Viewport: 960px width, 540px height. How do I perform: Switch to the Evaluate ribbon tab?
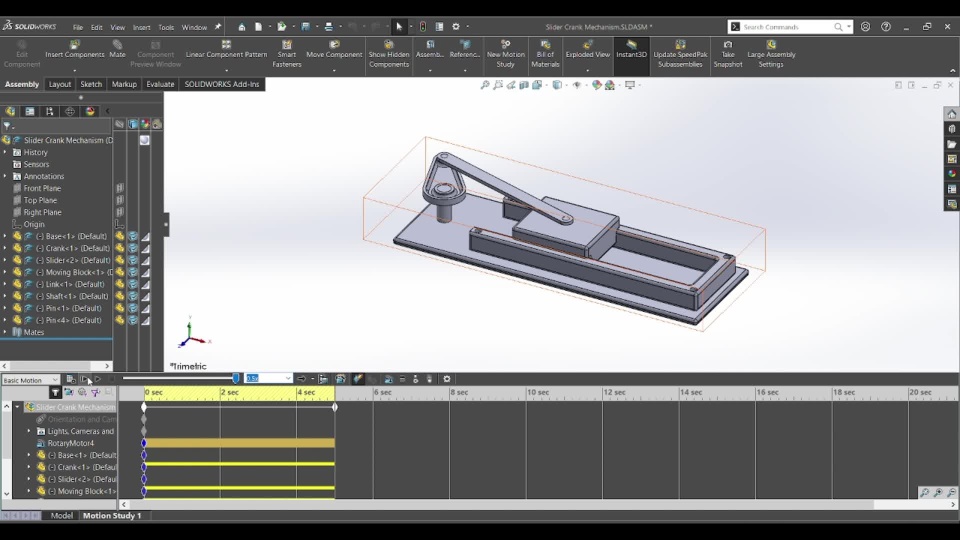(160, 84)
